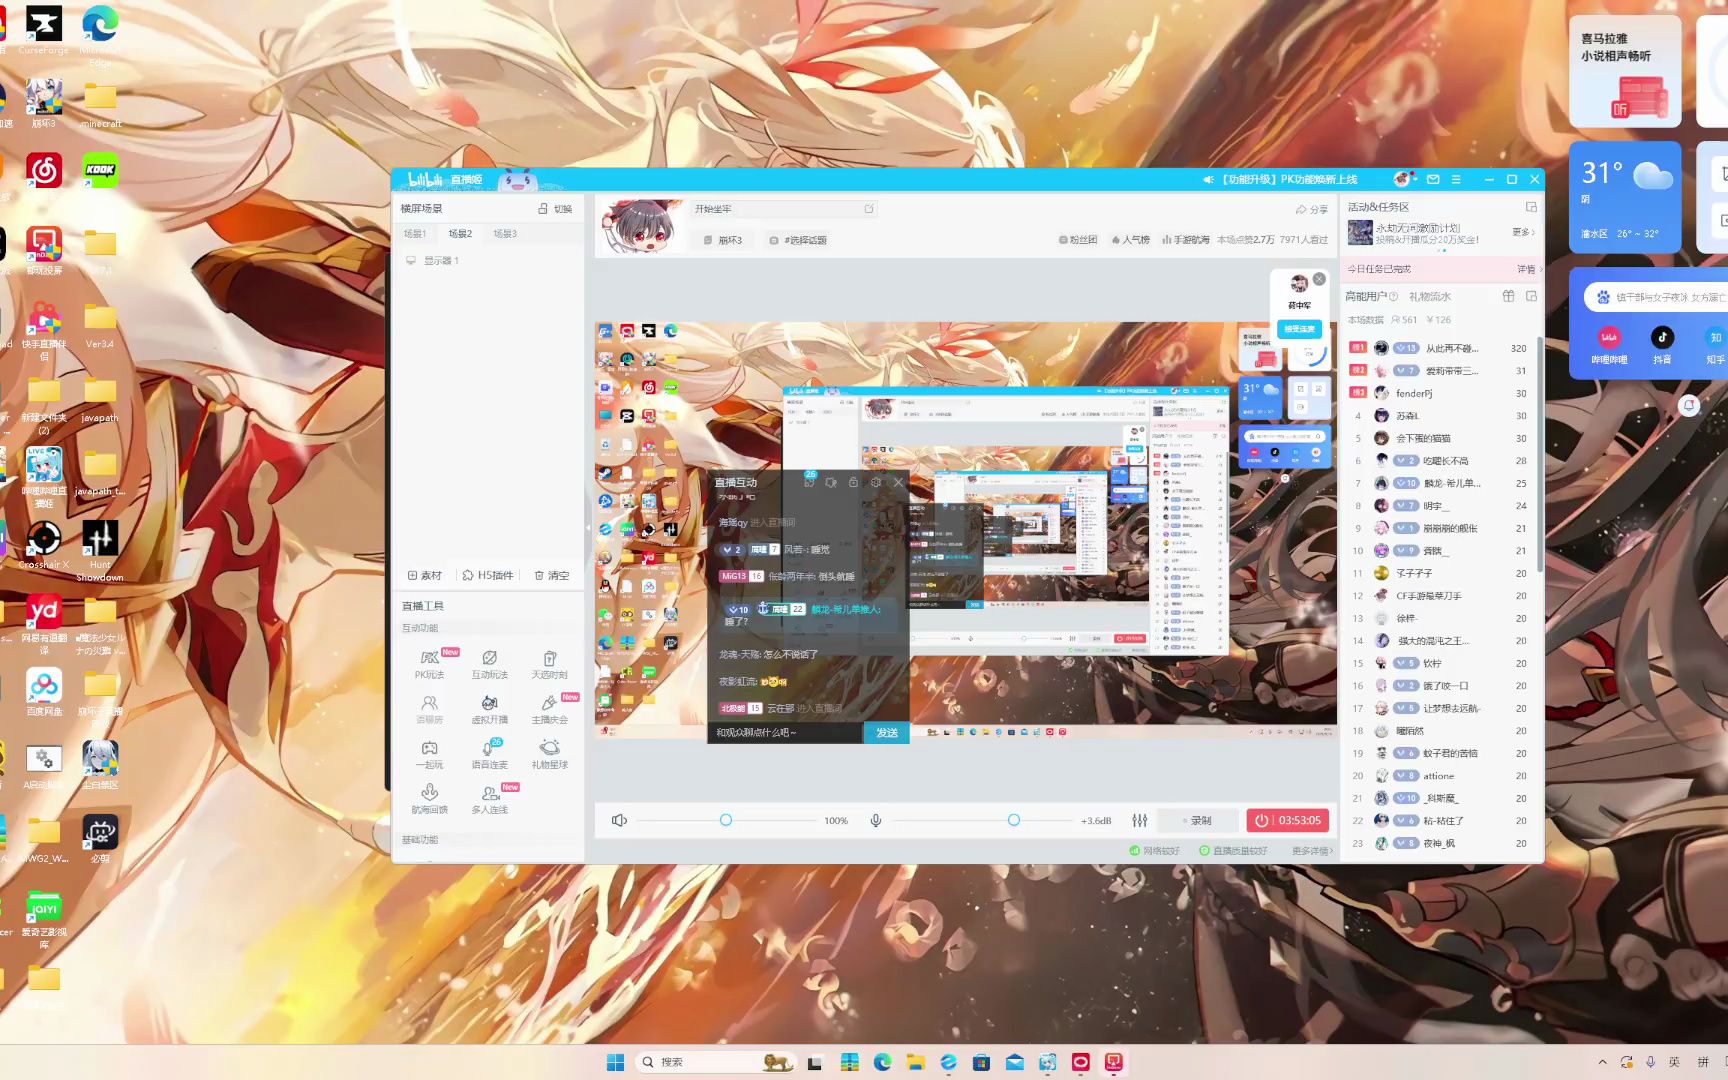
Task: Adjust the microphone volume slider handle
Action: (x=1014, y=820)
